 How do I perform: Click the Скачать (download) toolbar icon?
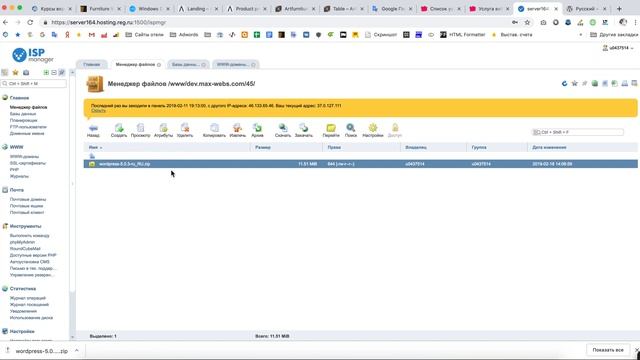click(x=282, y=130)
